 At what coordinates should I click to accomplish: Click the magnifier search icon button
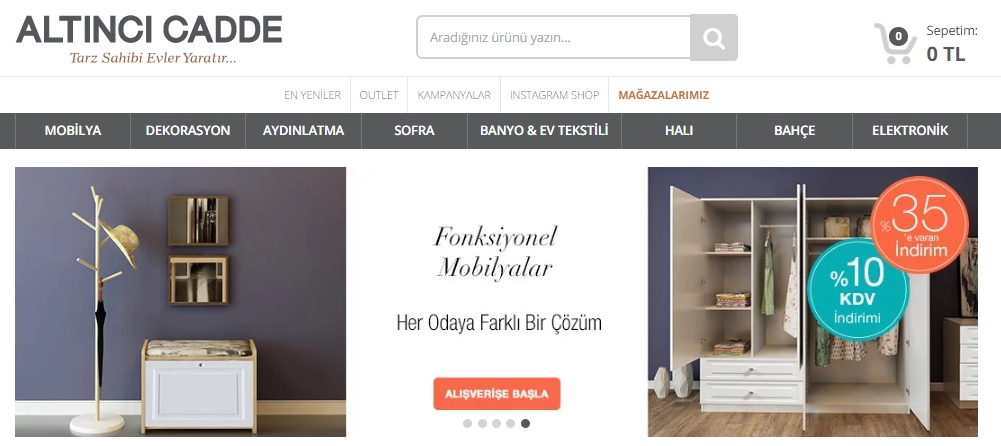[x=714, y=38]
